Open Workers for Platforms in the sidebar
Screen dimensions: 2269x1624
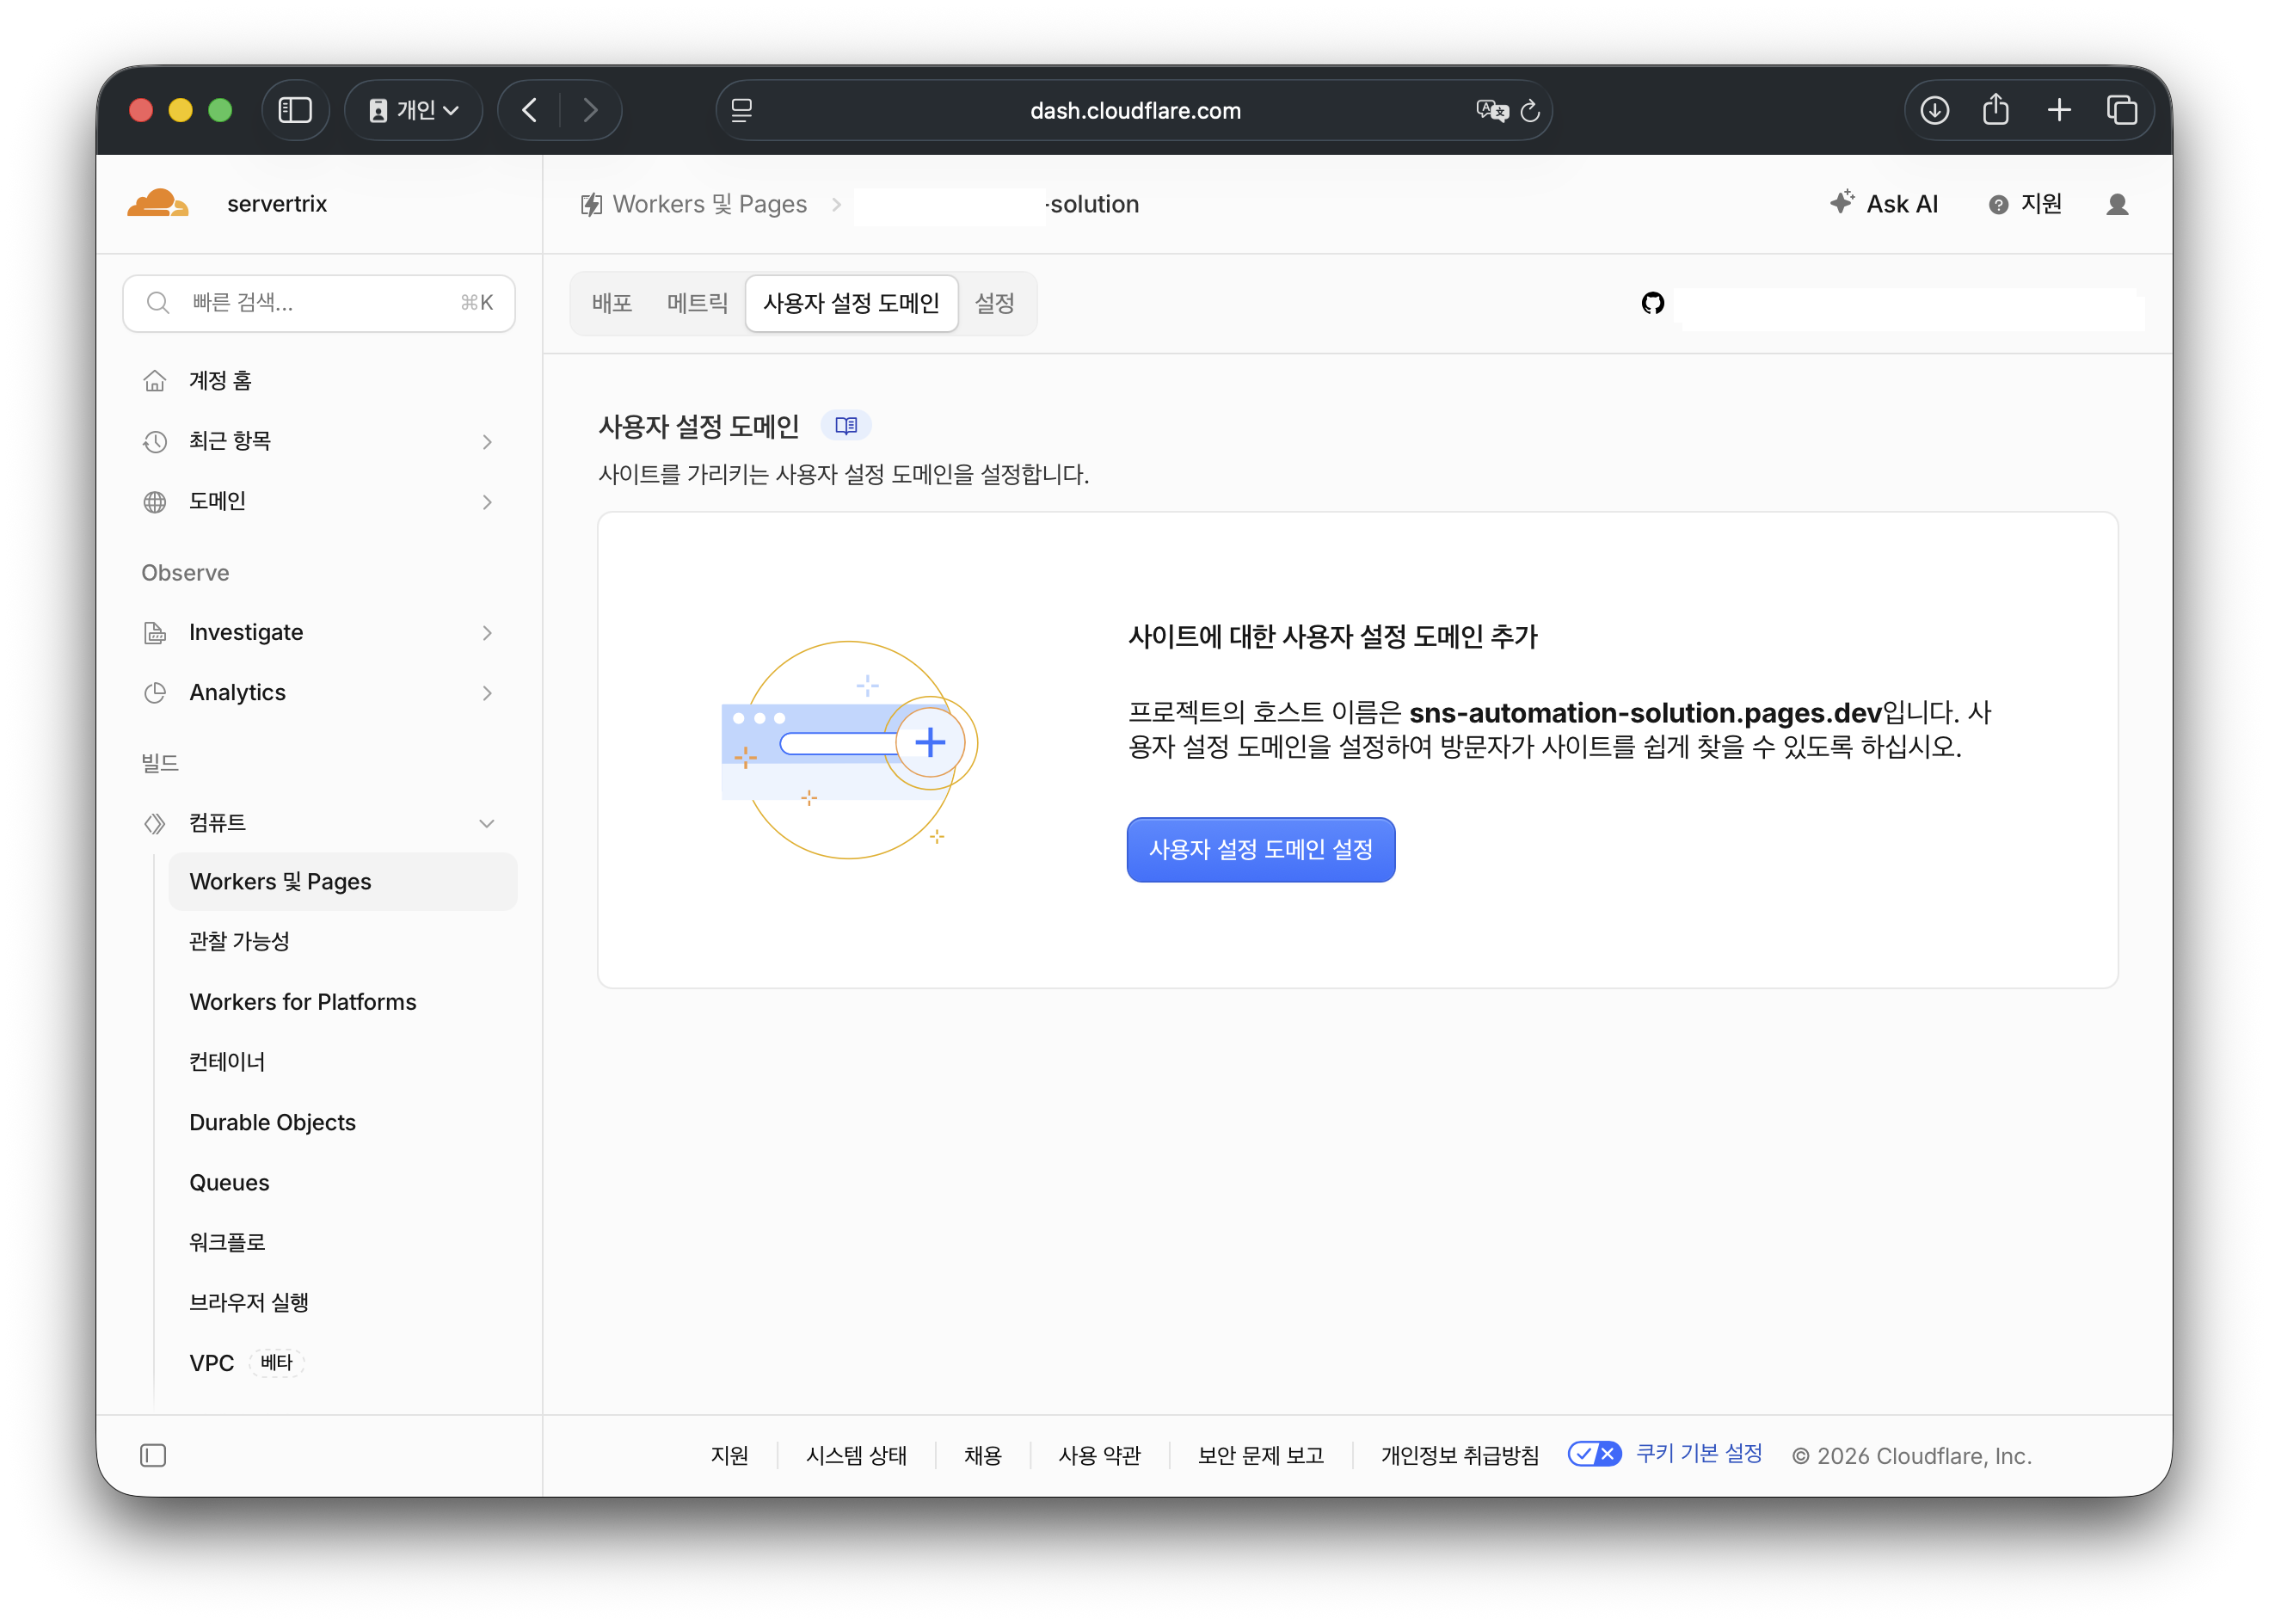[x=343, y=1001]
